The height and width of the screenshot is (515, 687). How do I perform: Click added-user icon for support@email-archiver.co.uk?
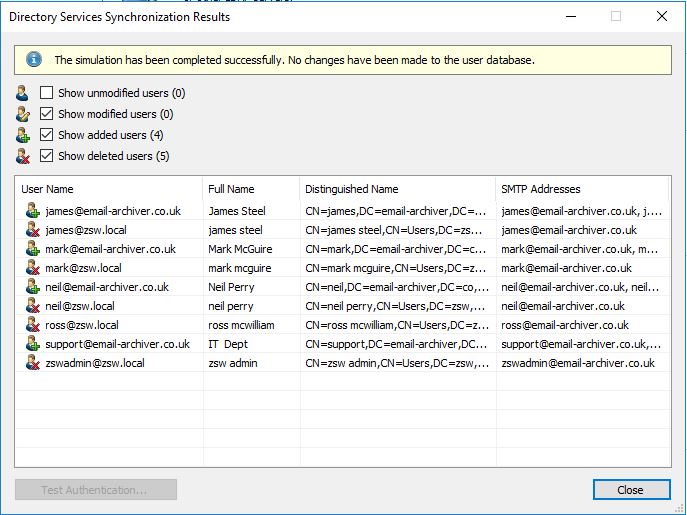pos(33,344)
